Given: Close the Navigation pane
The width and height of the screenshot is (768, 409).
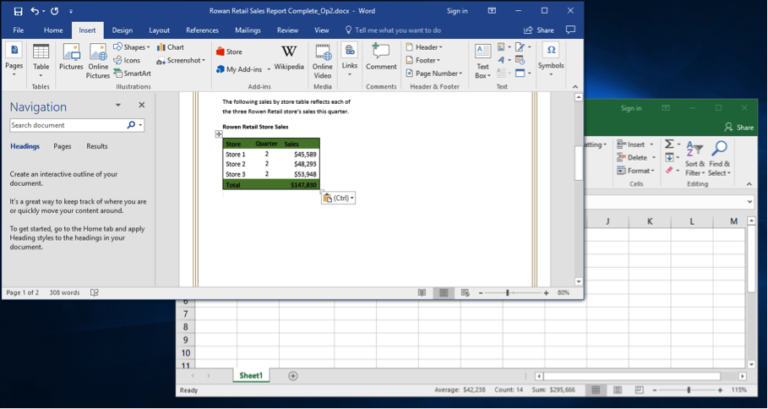Looking at the screenshot, I should (142, 105).
